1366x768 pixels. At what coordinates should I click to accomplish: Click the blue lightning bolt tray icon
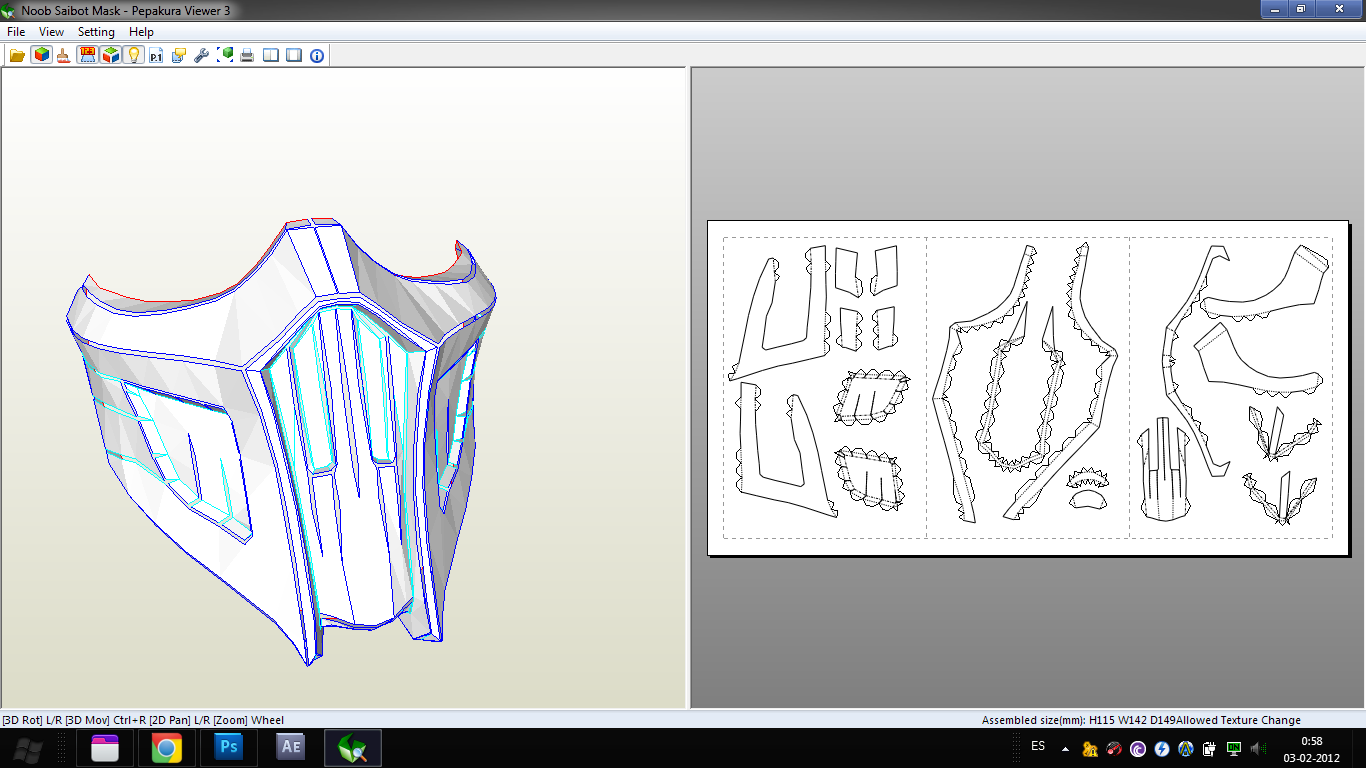coord(1162,748)
